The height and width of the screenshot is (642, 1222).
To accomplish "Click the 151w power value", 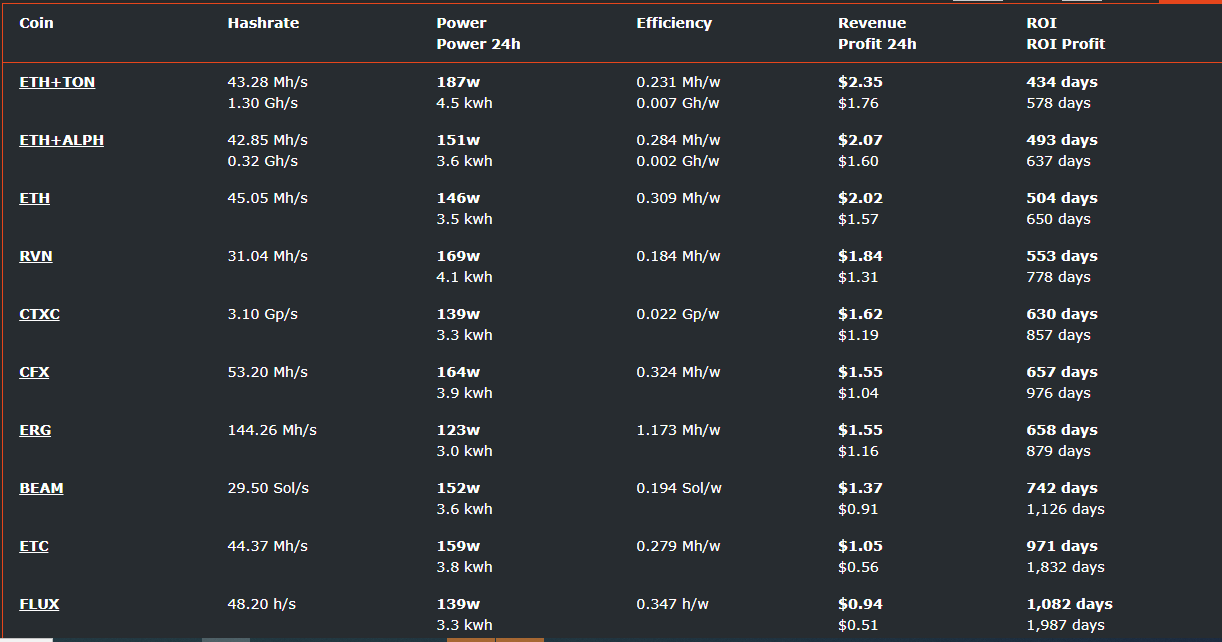I will point(458,140).
